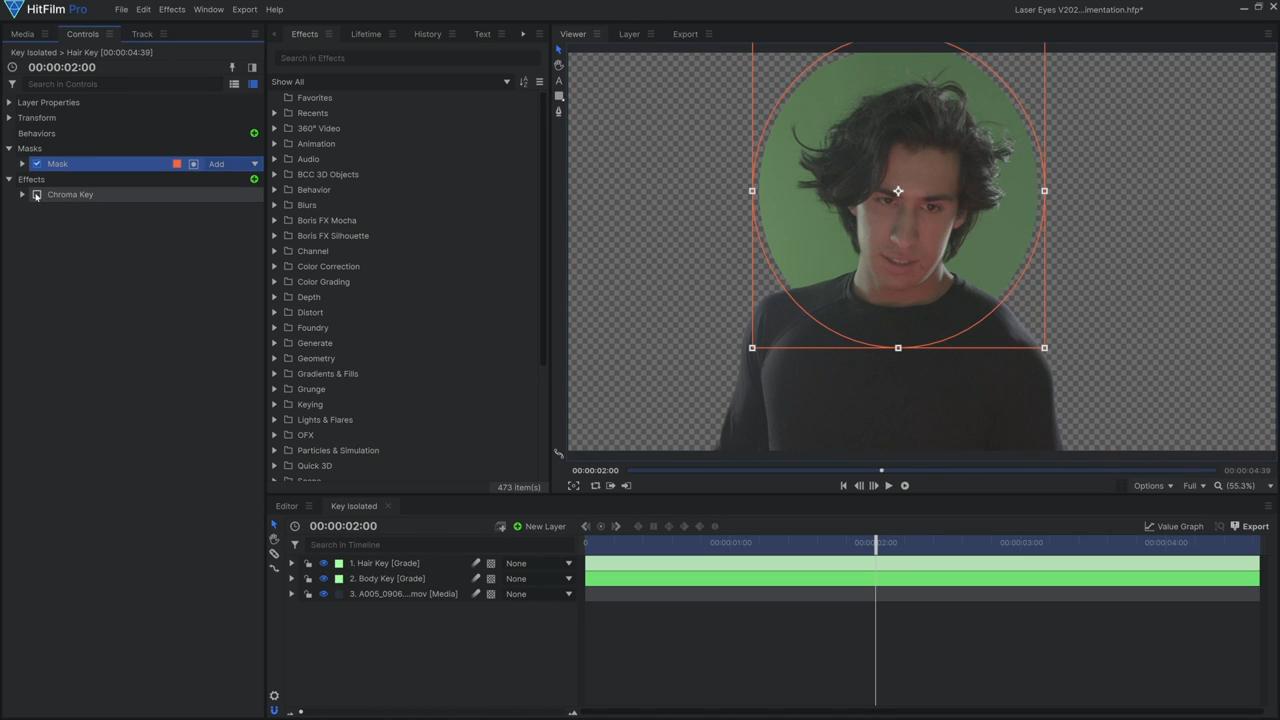This screenshot has height=720, width=1280.
Task: Click the Set Out point icon in viewer
Action: coord(626,486)
